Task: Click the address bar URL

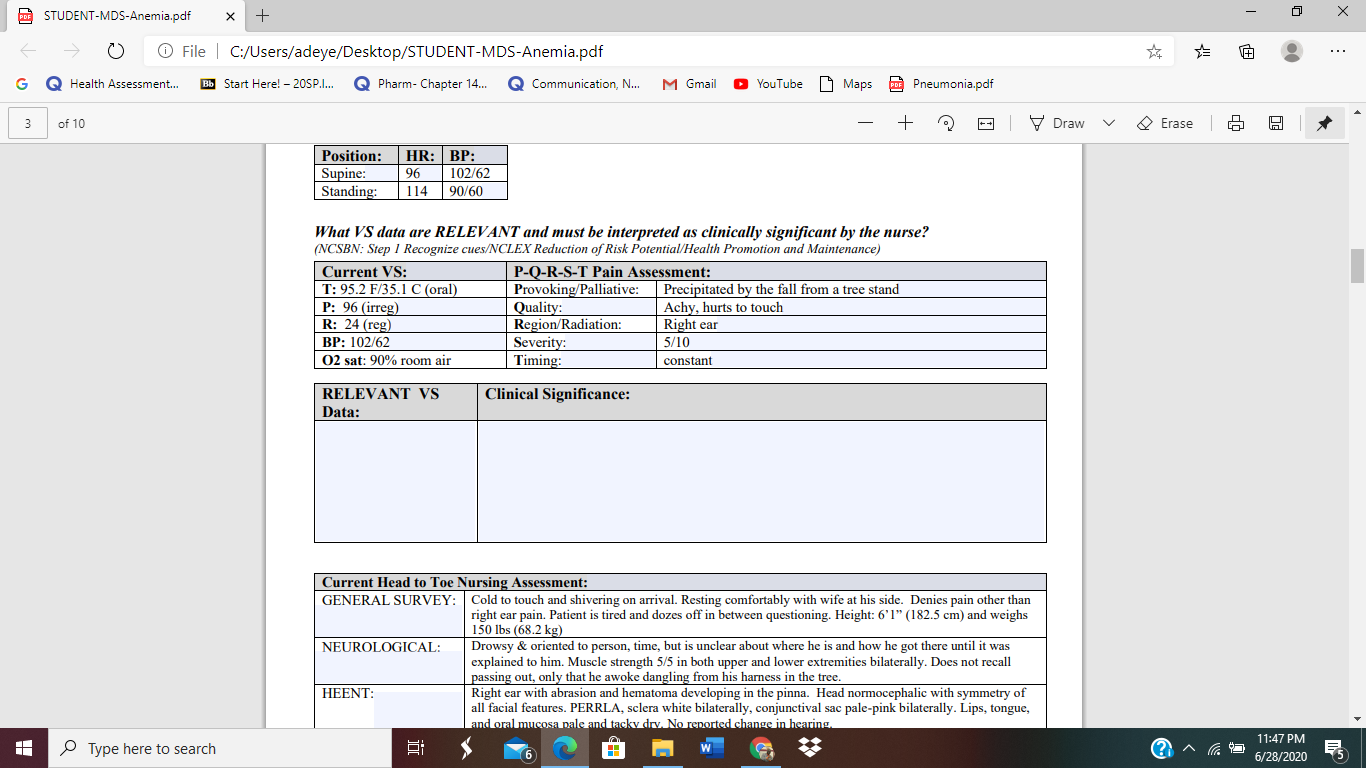Action: tap(416, 51)
